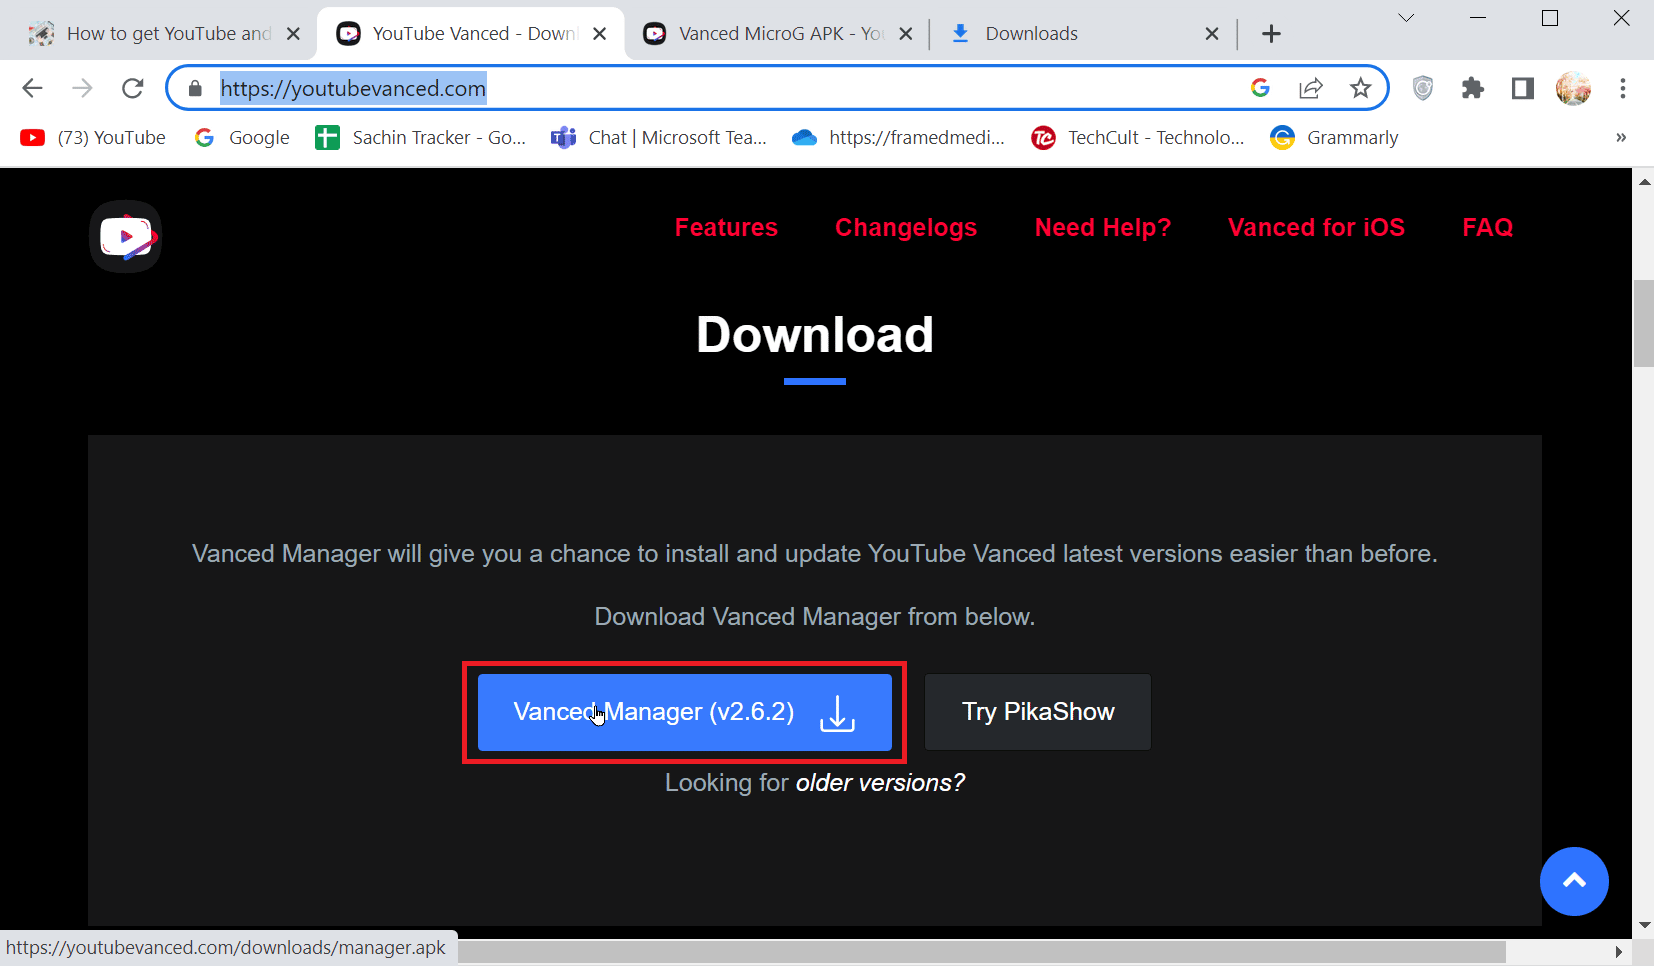
Task: Open the Chrome three-dot menu
Action: click(1623, 88)
